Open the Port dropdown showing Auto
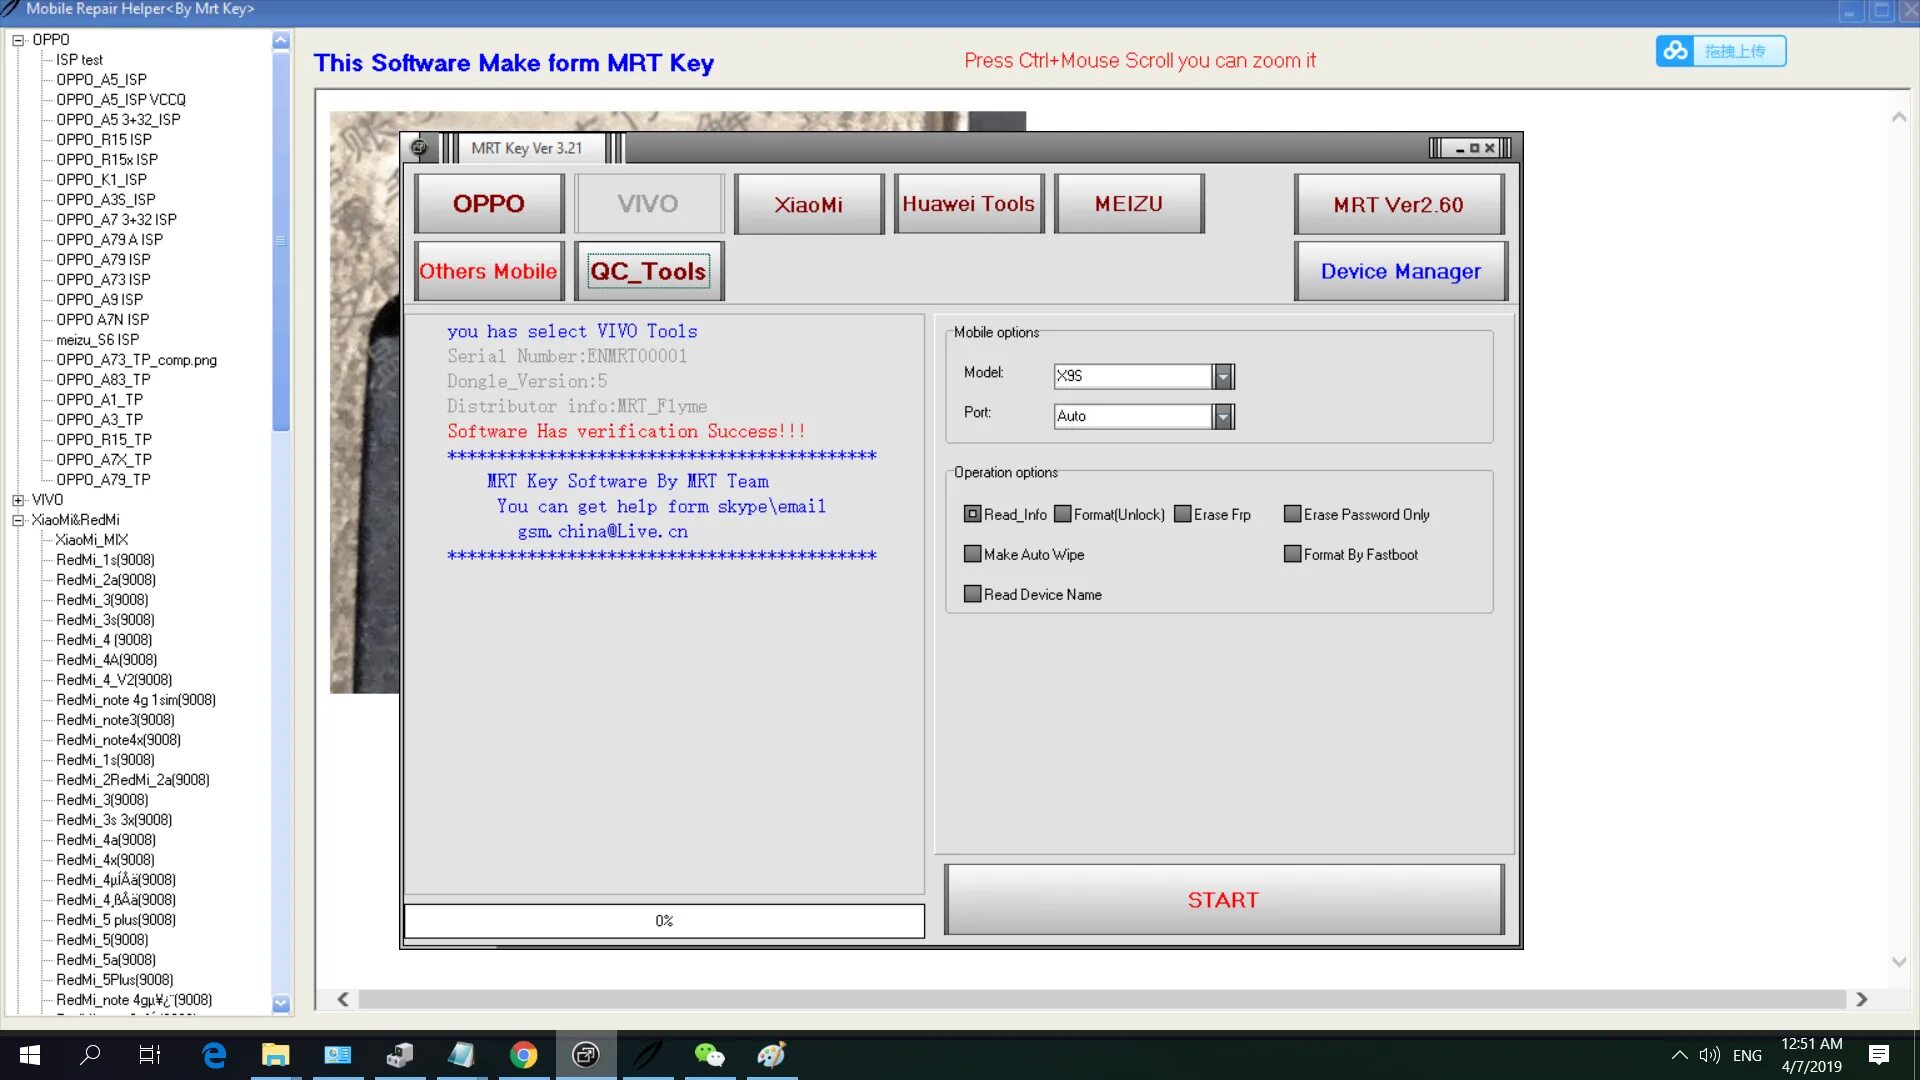Viewport: 1920px width, 1080px height. (x=1222, y=416)
